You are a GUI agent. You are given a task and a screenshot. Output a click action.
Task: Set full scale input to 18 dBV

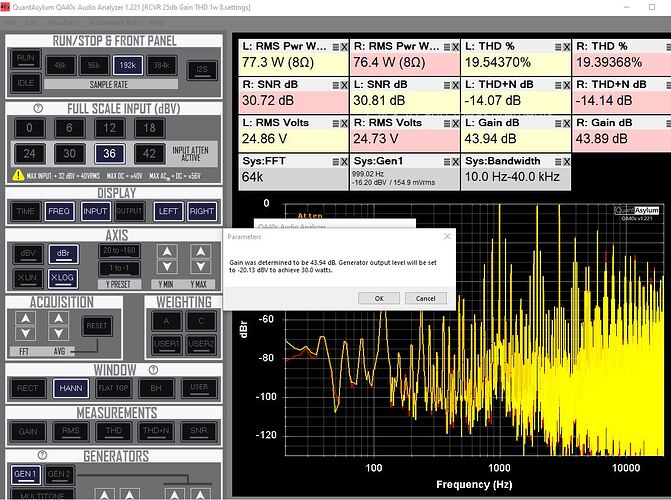pos(149,128)
